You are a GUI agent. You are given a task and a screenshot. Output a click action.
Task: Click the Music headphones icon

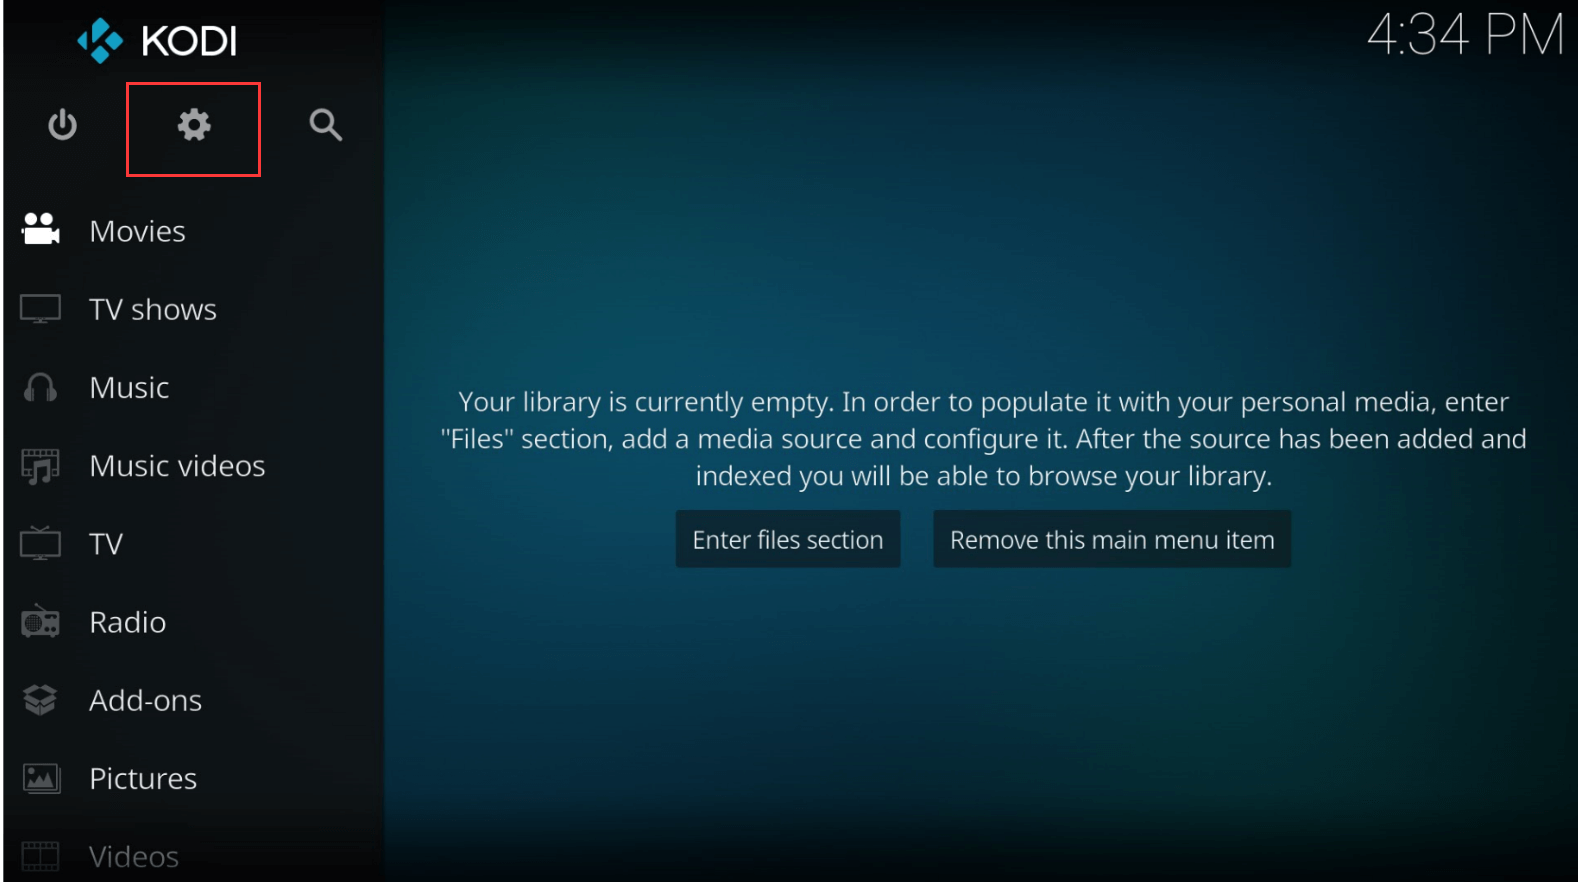pos(41,388)
